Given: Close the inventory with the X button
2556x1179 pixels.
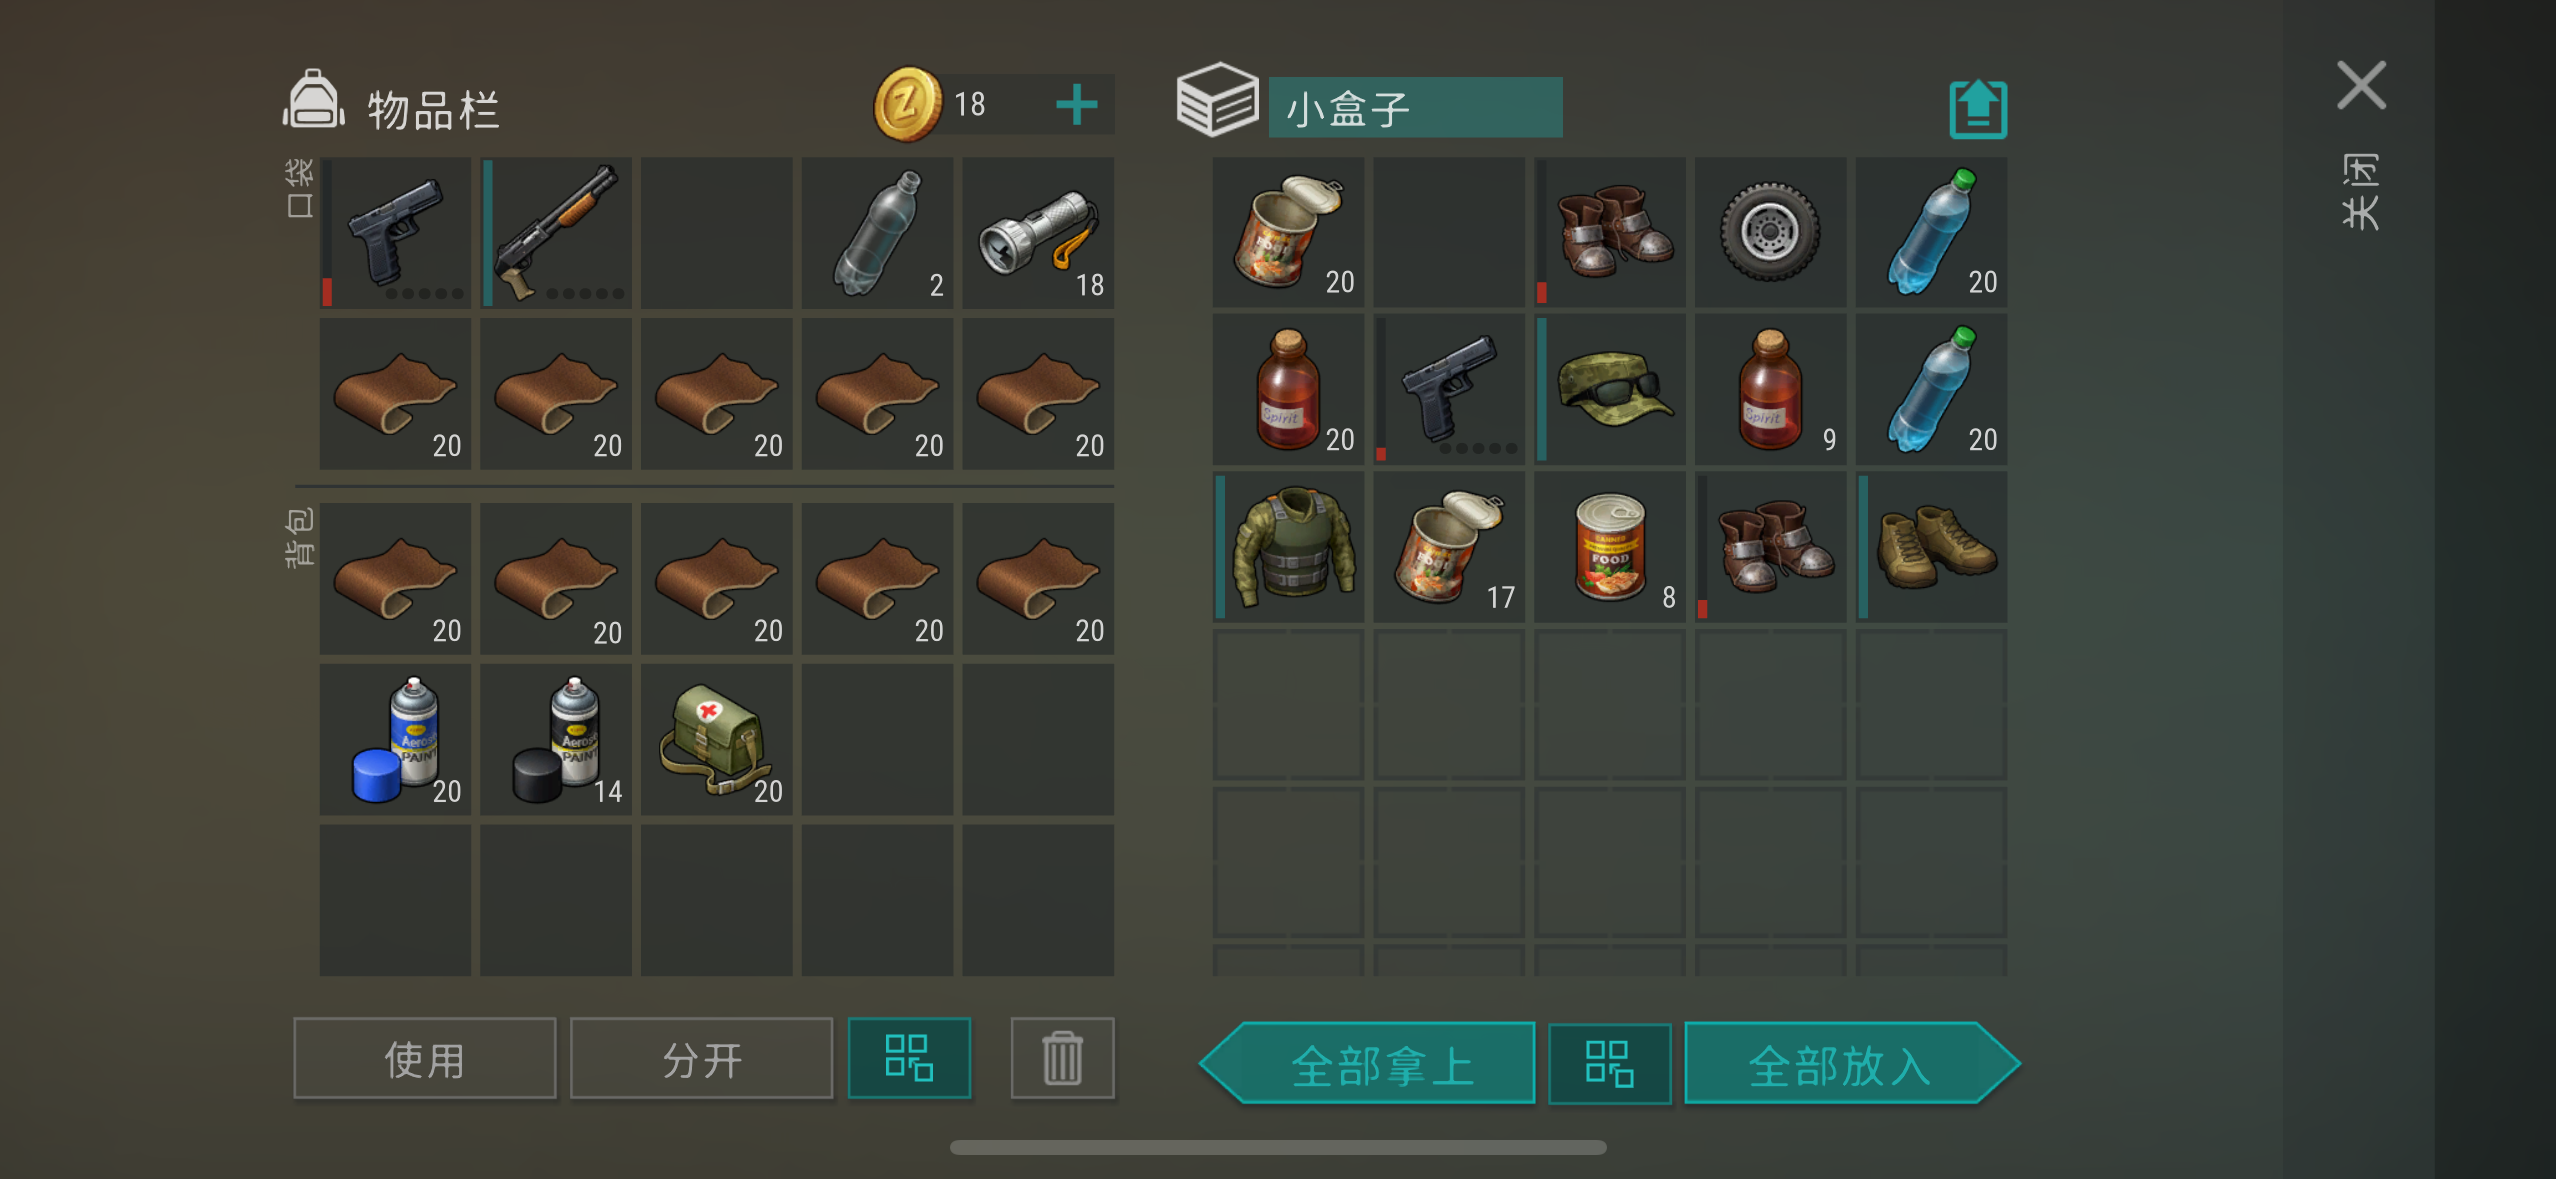Looking at the screenshot, I should tap(2361, 85).
